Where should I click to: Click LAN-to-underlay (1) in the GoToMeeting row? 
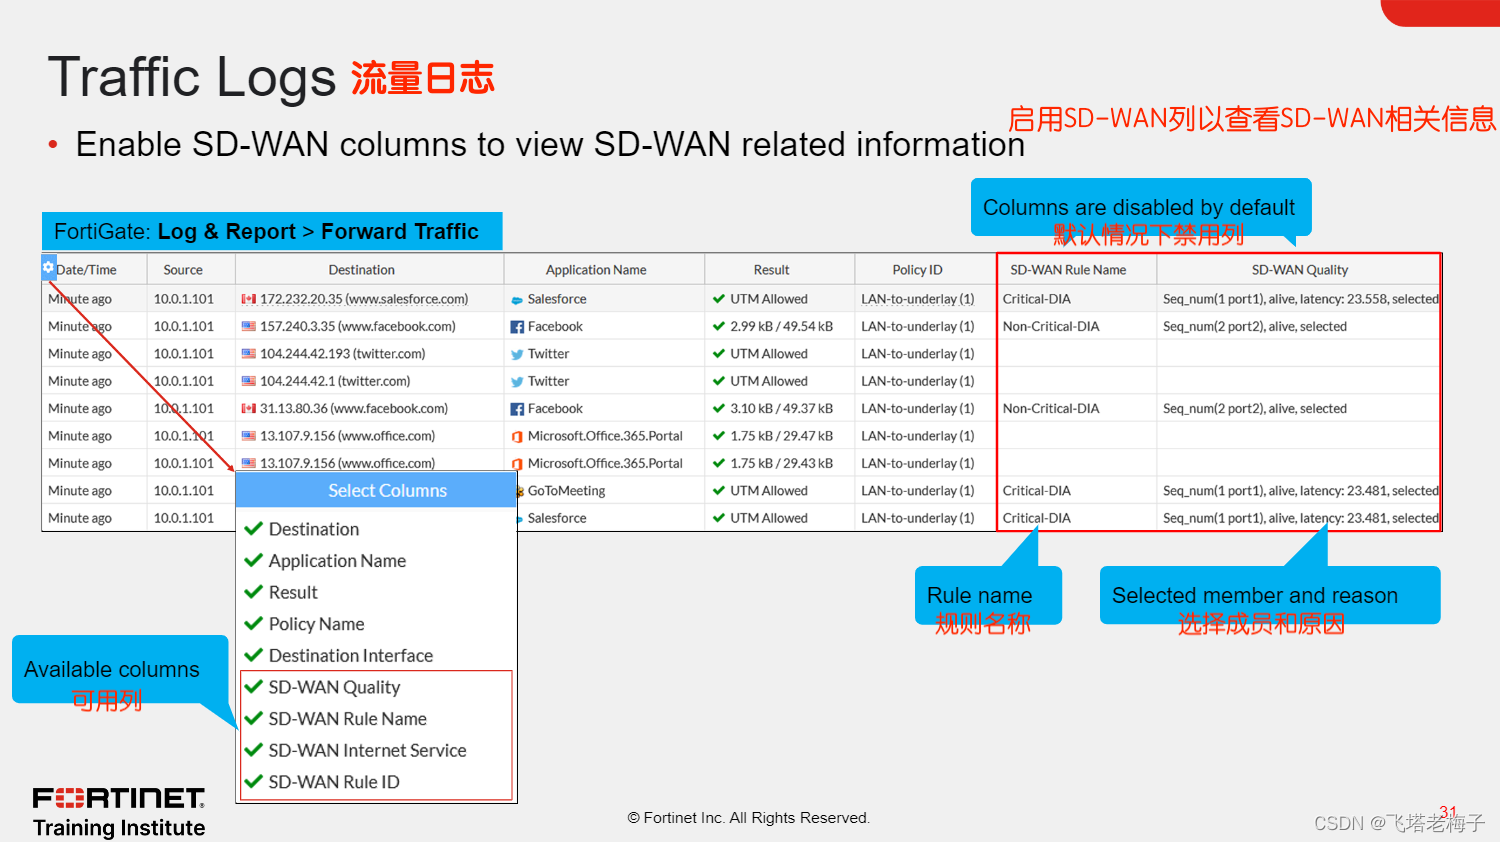(x=918, y=491)
